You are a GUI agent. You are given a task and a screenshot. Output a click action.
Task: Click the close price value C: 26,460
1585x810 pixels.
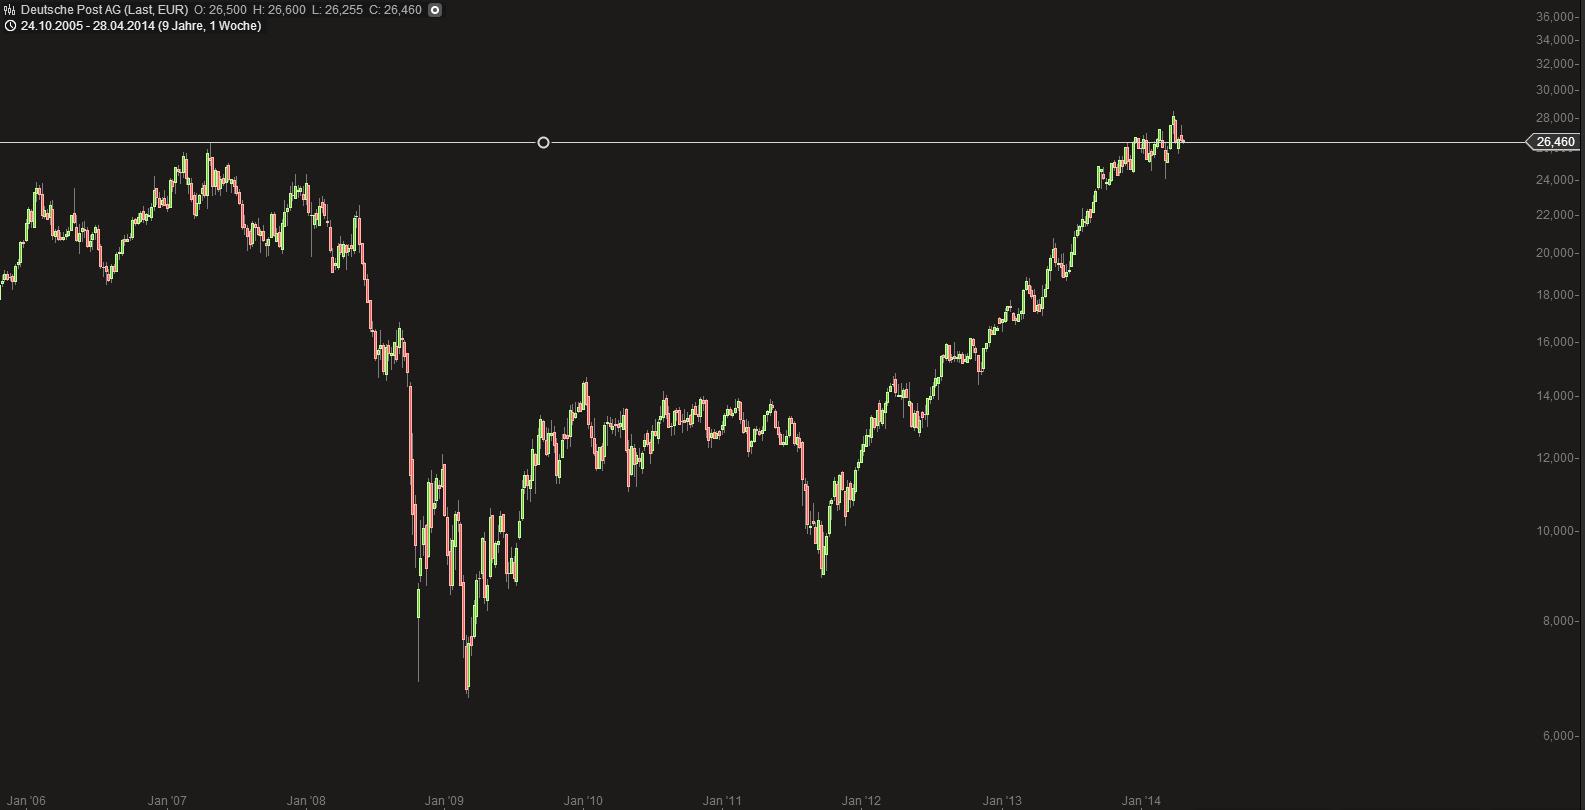tap(395, 10)
